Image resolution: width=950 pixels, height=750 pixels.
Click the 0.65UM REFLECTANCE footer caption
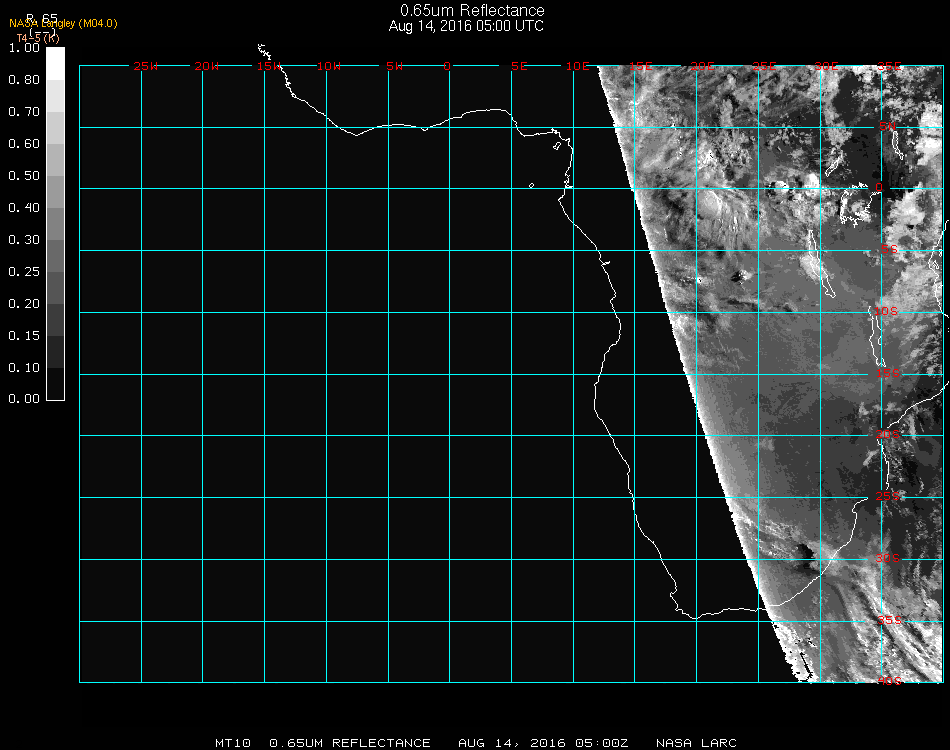pyautogui.click(x=350, y=743)
